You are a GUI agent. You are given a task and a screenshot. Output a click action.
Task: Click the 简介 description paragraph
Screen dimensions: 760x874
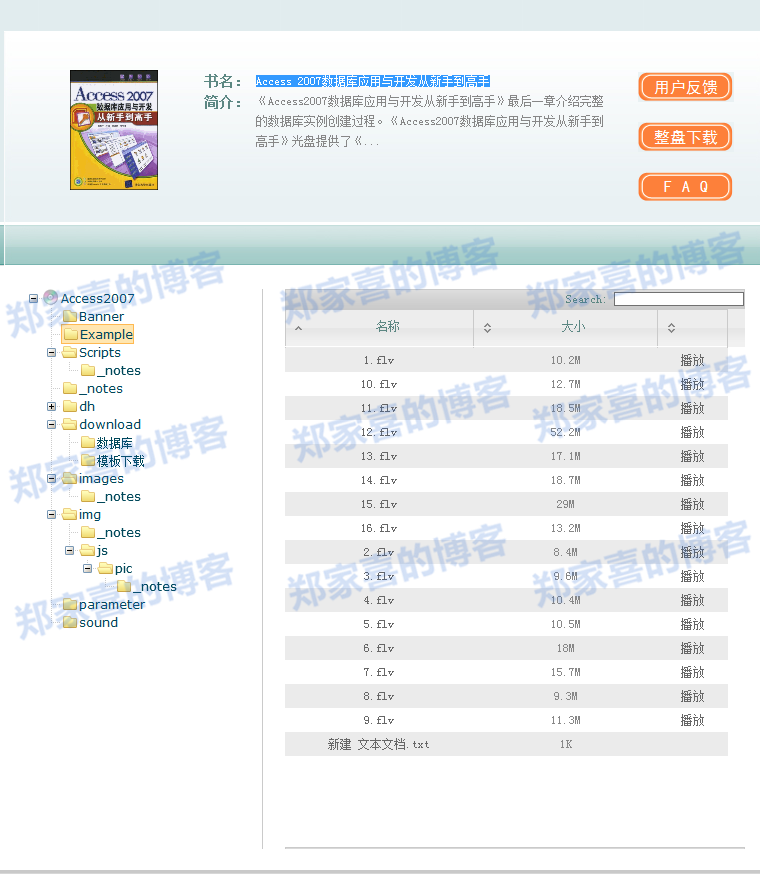pyautogui.click(x=429, y=122)
